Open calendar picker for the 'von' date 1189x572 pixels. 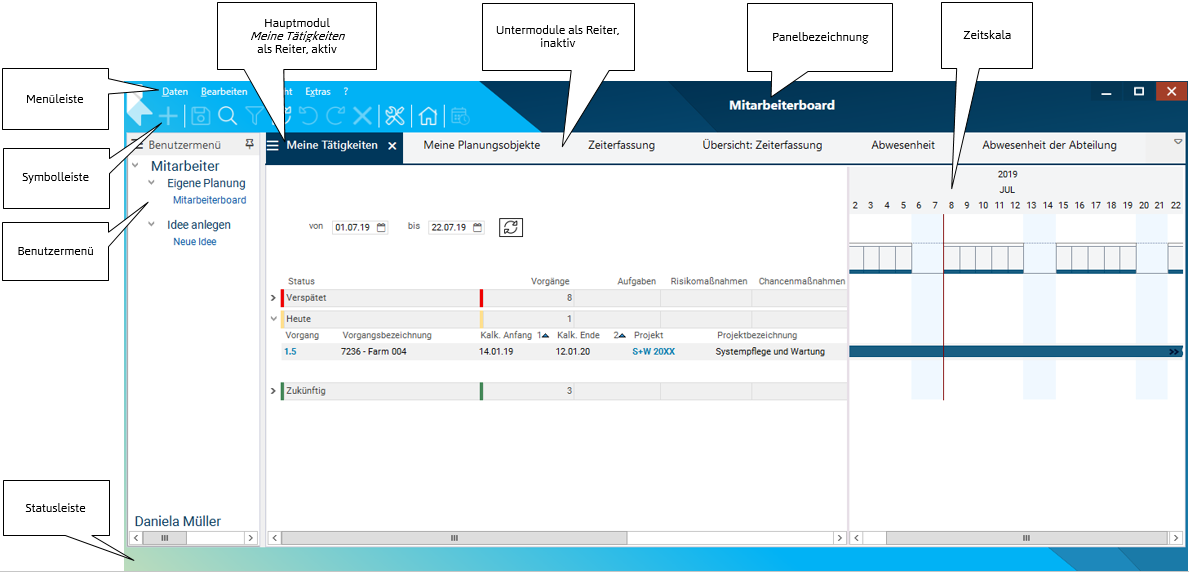click(381, 227)
